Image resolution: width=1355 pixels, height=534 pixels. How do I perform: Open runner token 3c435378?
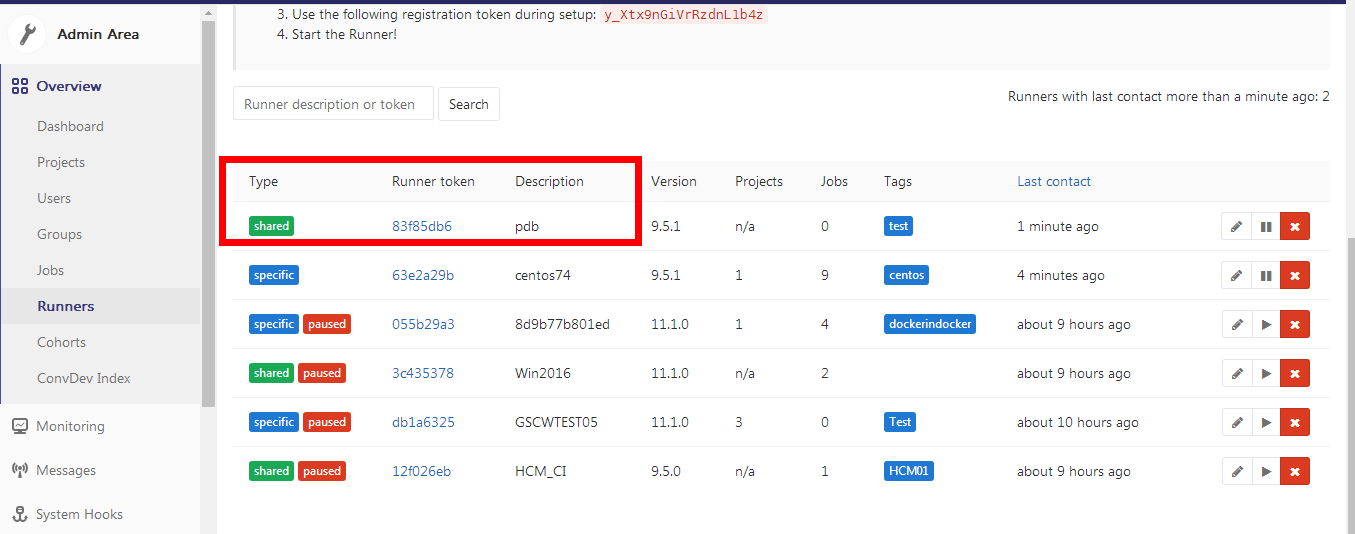point(423,373)
